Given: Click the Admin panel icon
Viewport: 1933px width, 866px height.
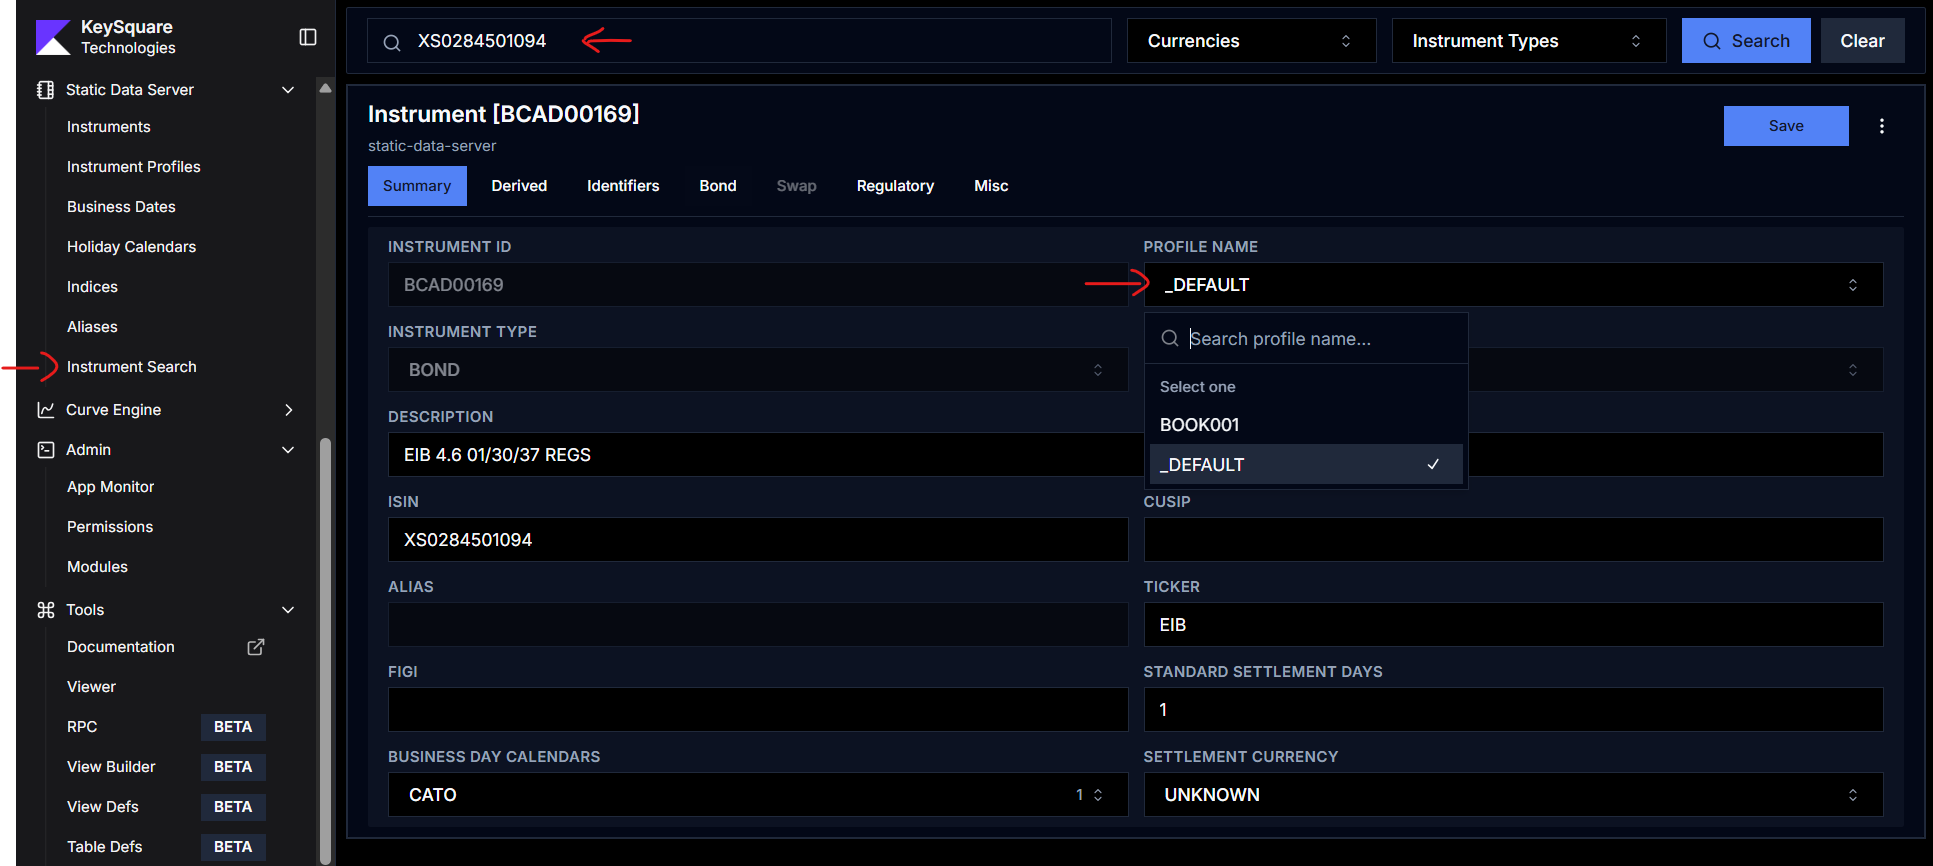Looking at the screenshot, I should [x=45, y=450].
